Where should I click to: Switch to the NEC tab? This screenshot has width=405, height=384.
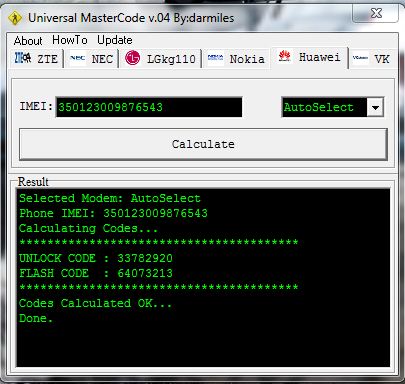[91, 59]
